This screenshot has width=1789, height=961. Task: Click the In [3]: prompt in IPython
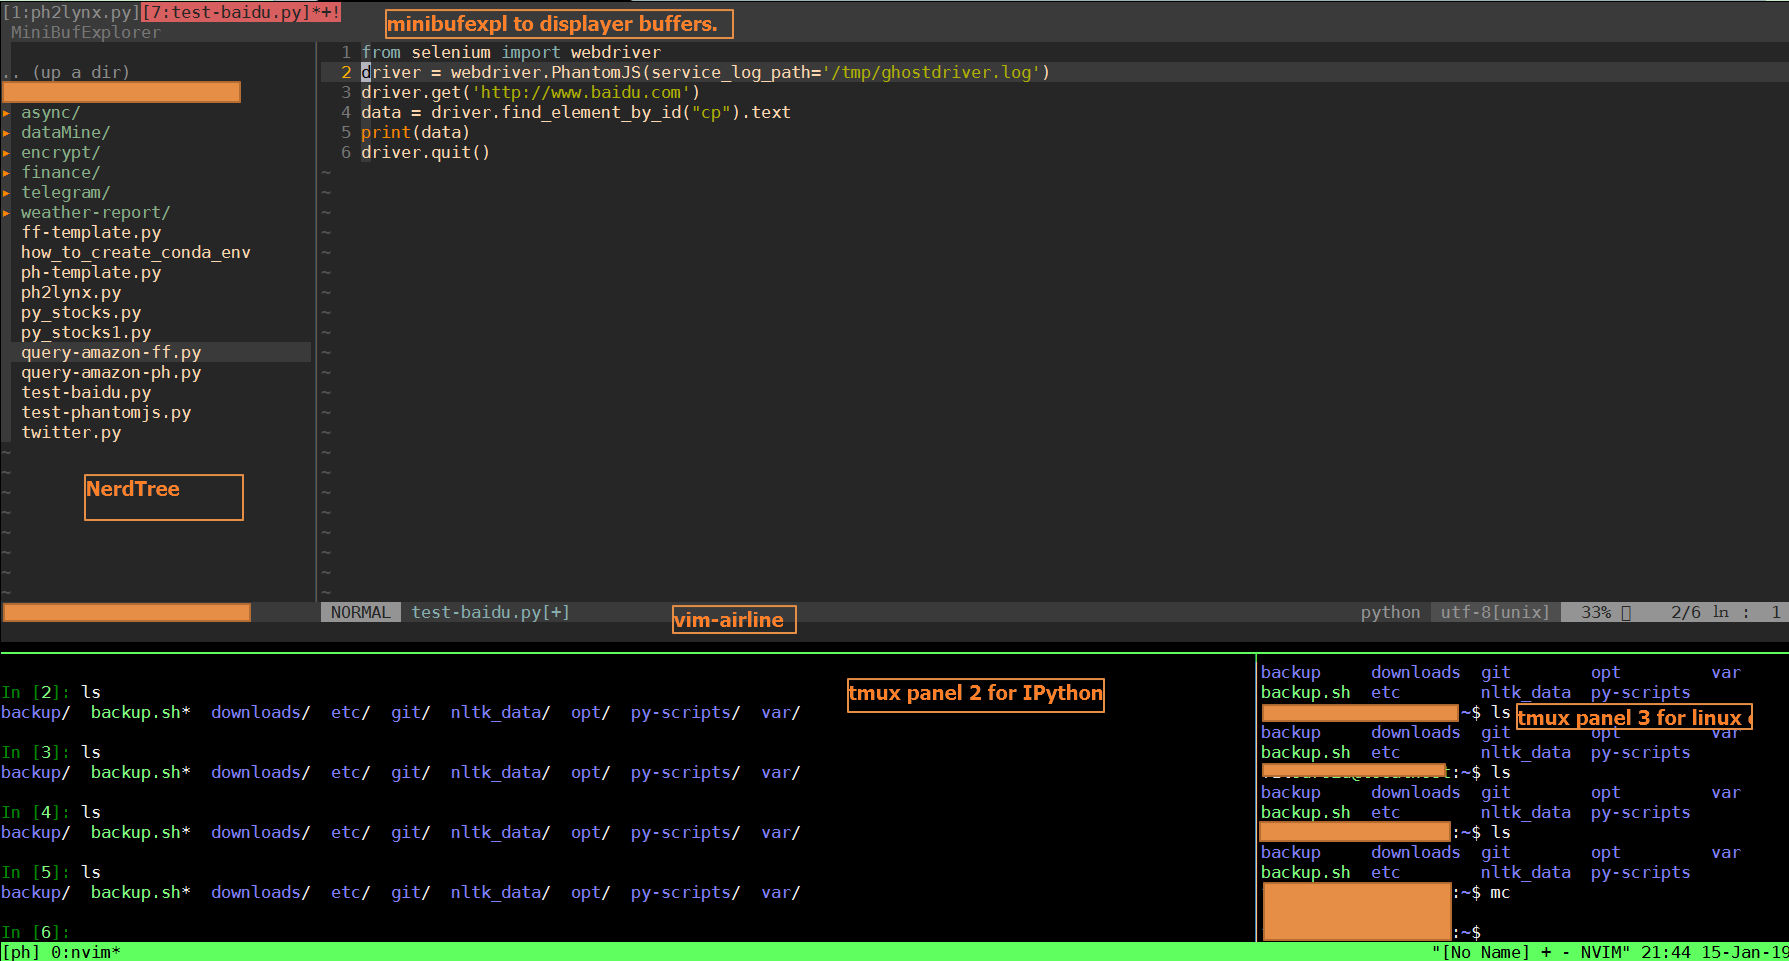click(36, 753)
